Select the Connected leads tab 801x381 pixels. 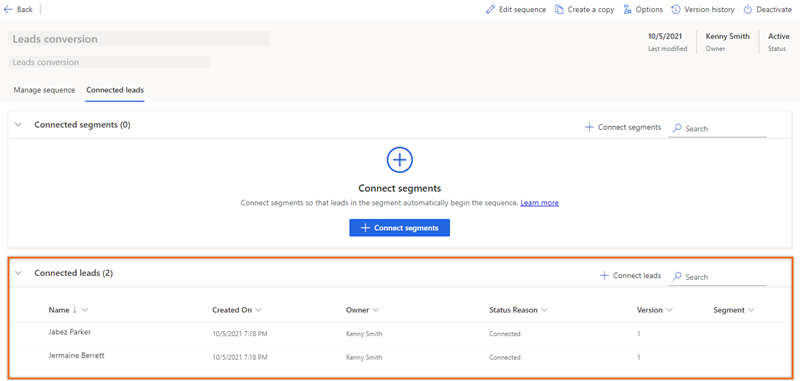tap(115, 90)
